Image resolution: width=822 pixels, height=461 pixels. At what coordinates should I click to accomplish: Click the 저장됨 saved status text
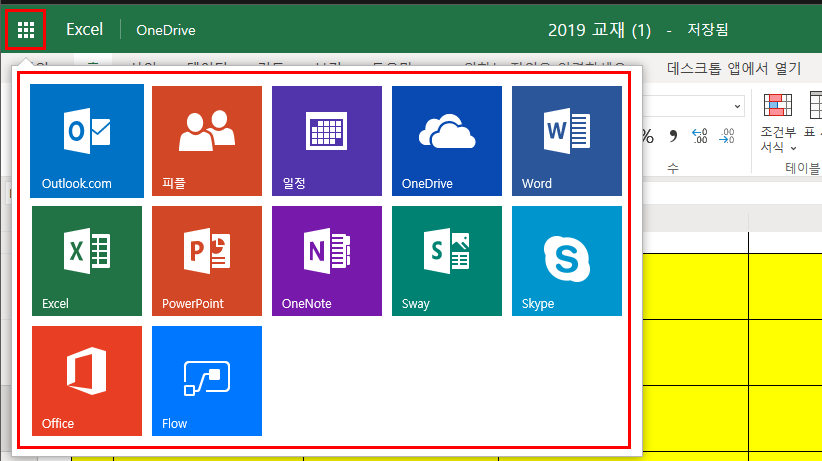point(708,29)
